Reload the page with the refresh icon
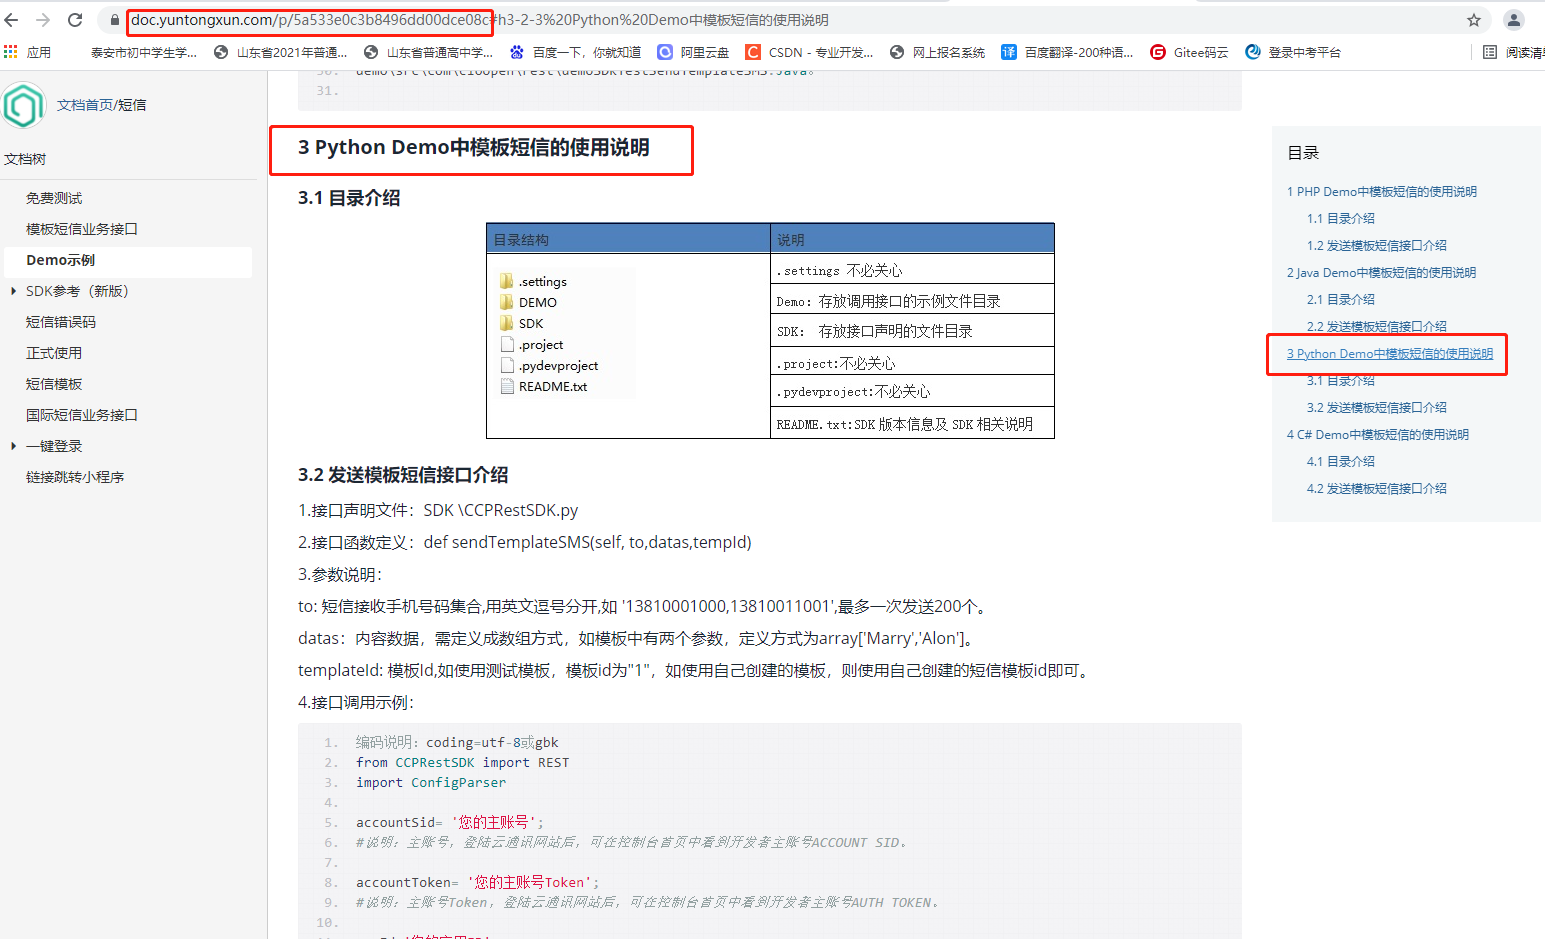The height and width of the screenshot is (939, 1545). coord(73,17)
